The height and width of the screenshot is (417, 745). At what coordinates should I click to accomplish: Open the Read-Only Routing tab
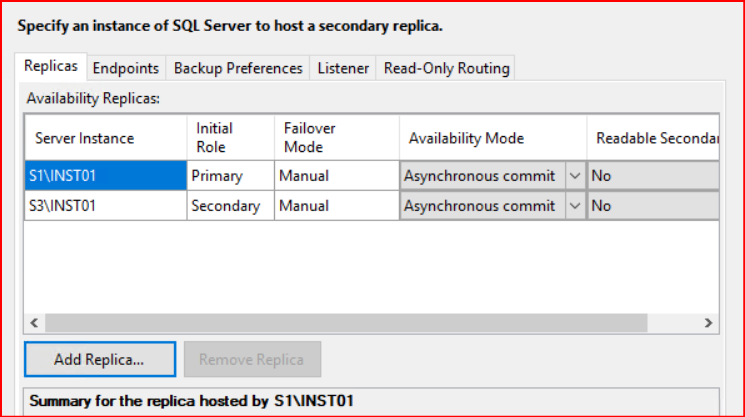point(445,68)
